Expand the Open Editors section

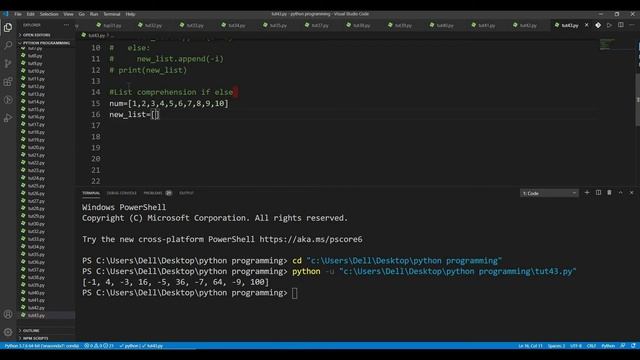46,35
